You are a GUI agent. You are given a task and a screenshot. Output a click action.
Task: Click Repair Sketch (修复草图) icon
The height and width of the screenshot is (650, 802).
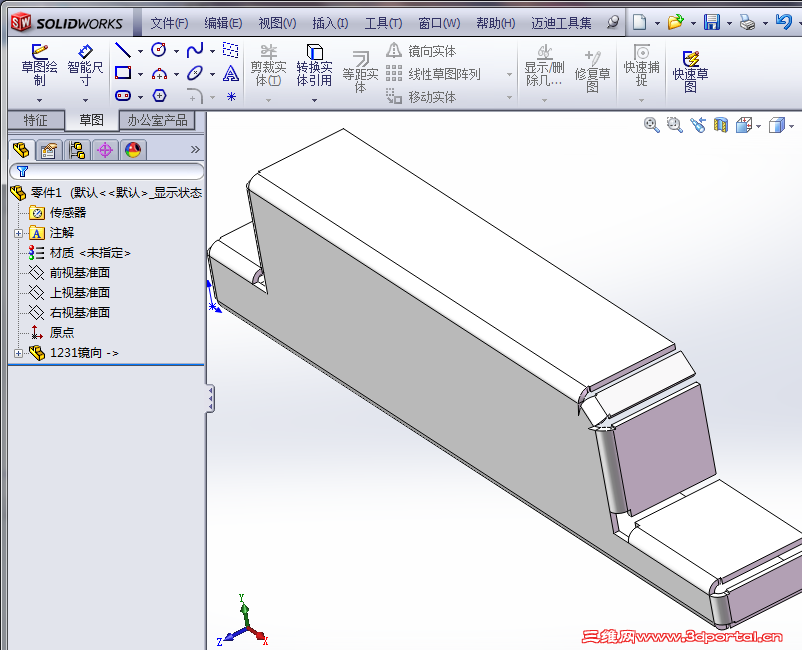coord(592,58)
